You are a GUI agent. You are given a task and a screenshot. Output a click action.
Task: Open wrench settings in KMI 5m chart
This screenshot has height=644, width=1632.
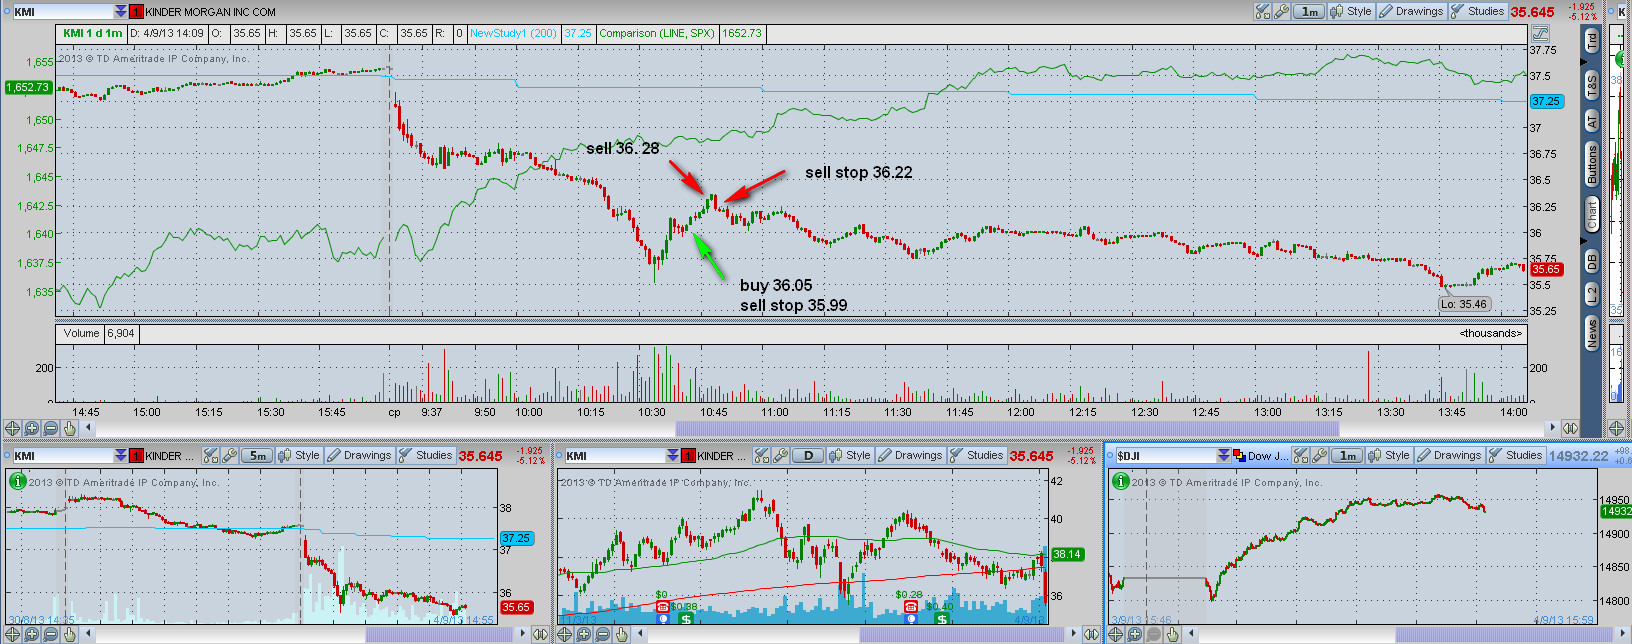[228, 455]
